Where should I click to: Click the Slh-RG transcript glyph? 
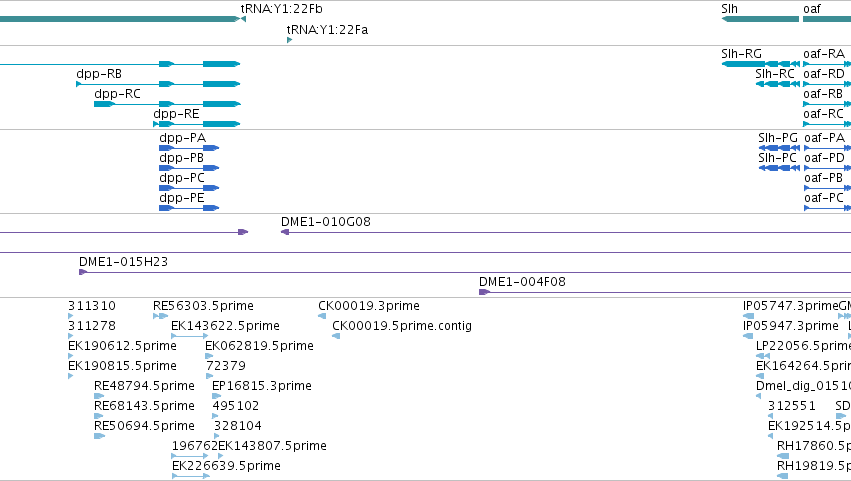click(761, 64)
